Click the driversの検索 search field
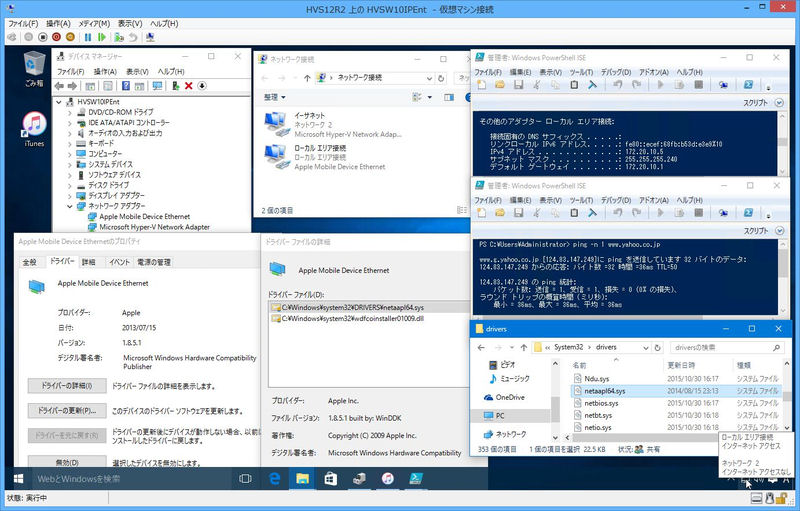800x511 pixels. [x=727, y=347]
